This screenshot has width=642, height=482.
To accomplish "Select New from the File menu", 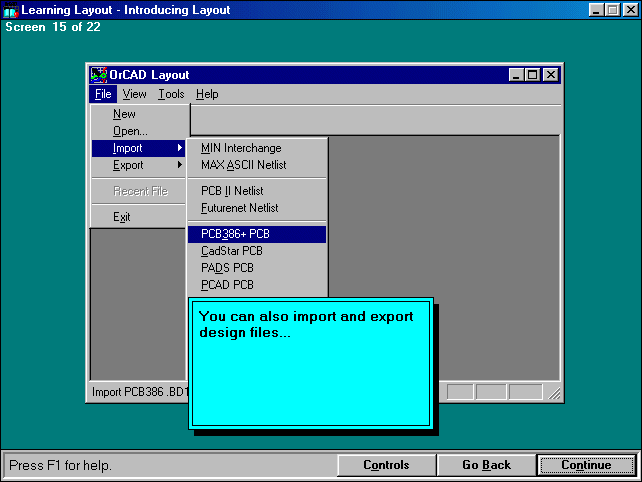I will (124, 114).
